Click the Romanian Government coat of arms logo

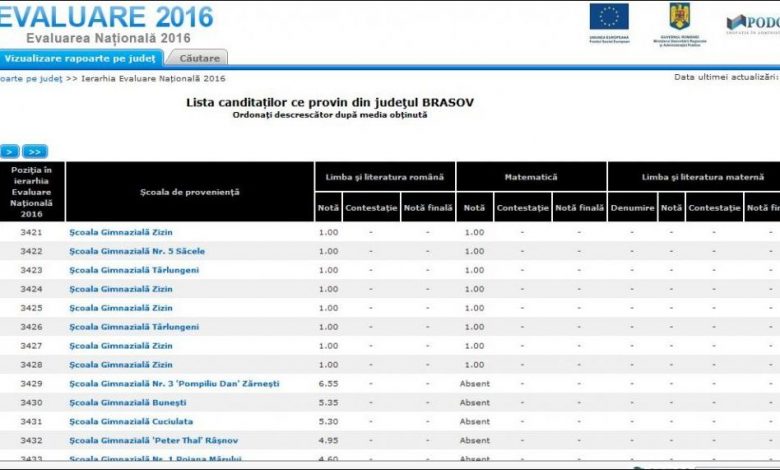(680, 24)
